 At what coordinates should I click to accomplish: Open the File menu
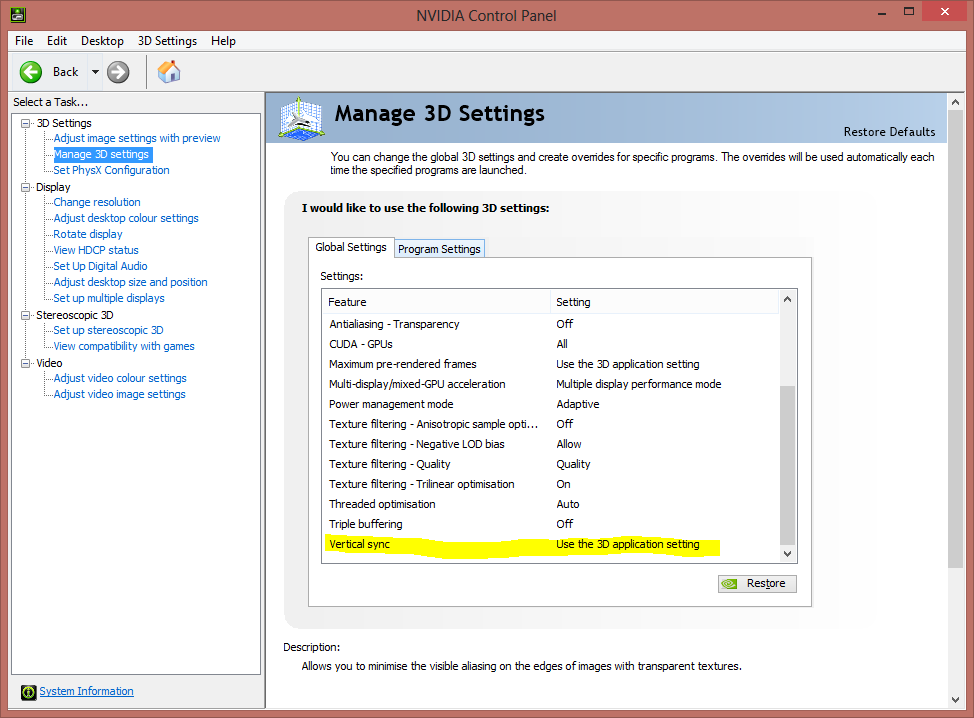point(24,41)
